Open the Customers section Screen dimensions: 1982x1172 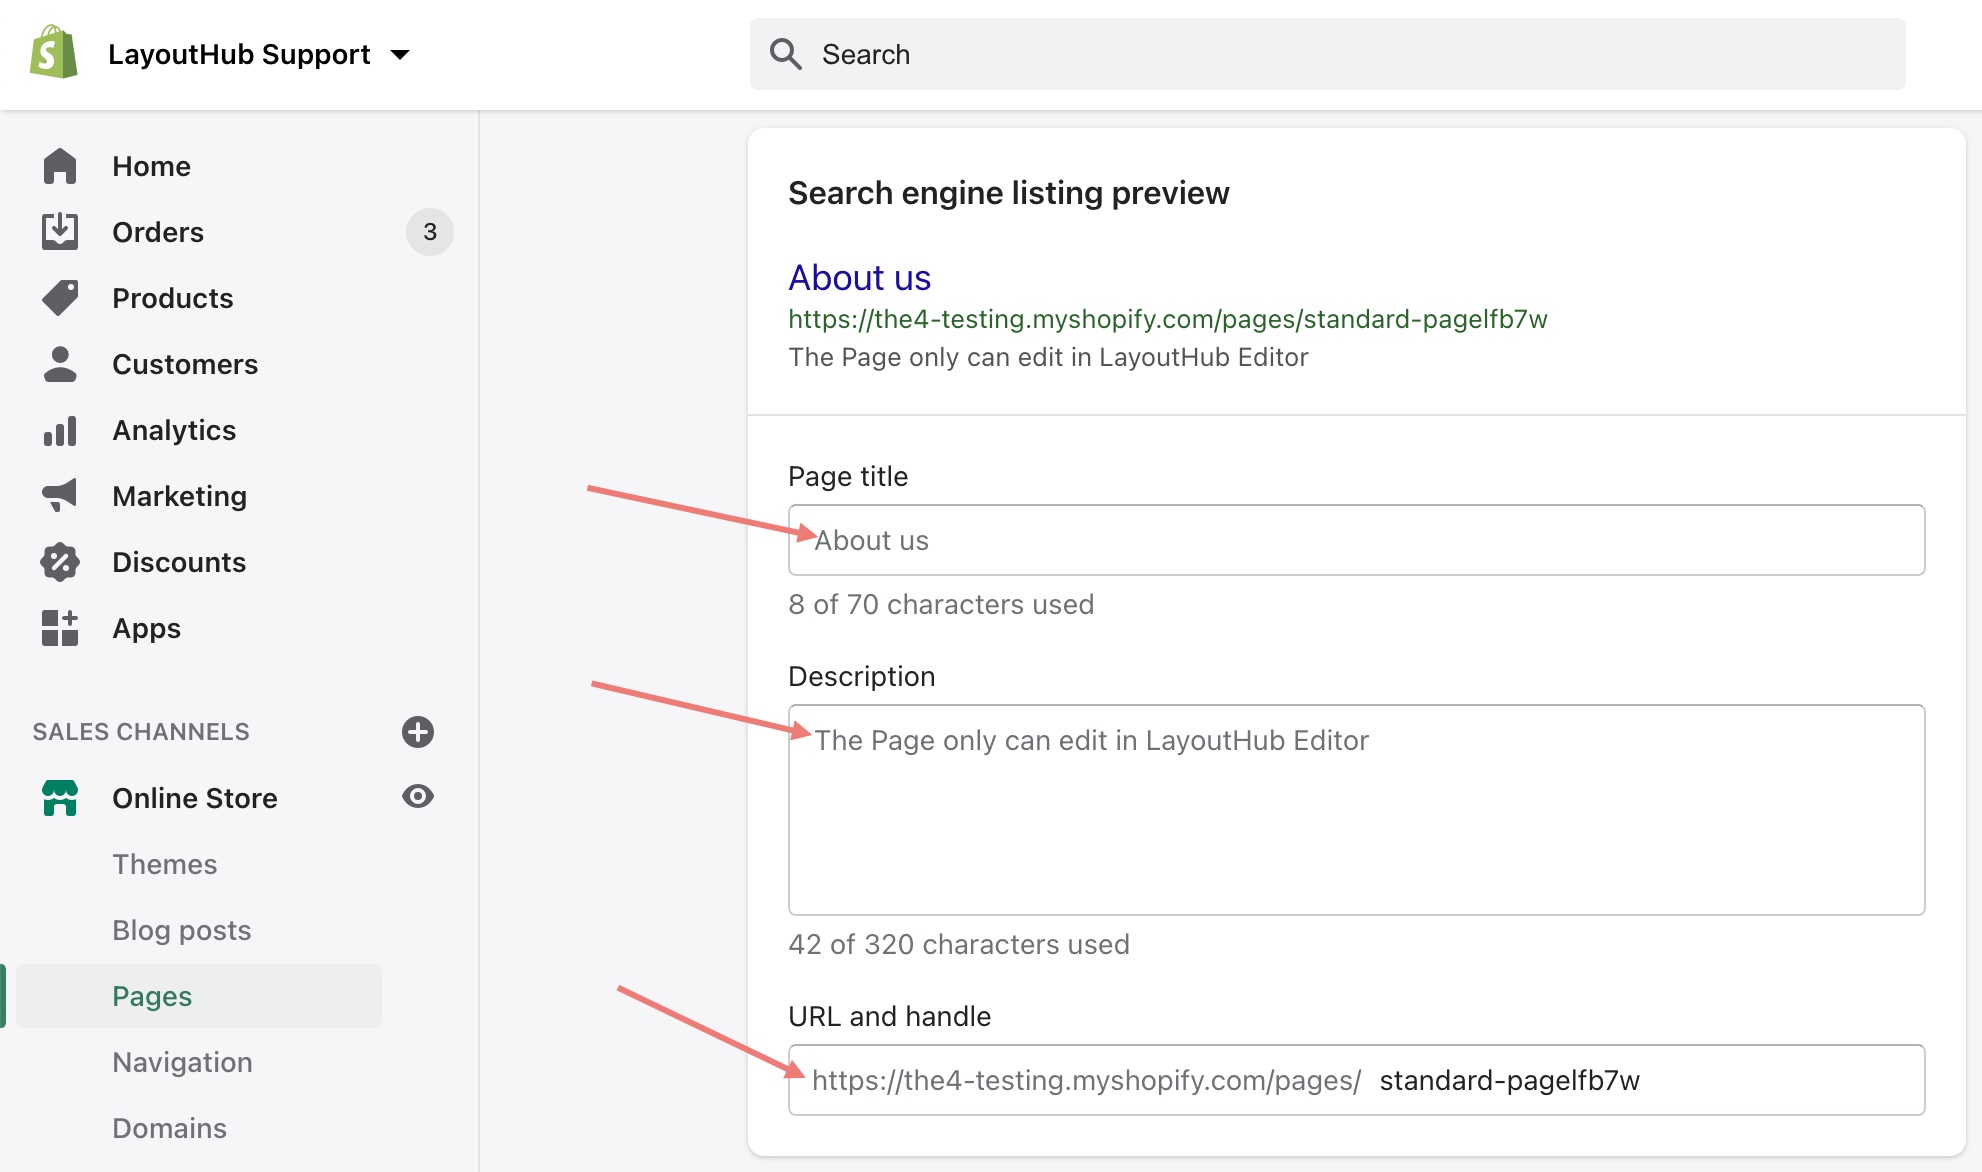[185, 364]
